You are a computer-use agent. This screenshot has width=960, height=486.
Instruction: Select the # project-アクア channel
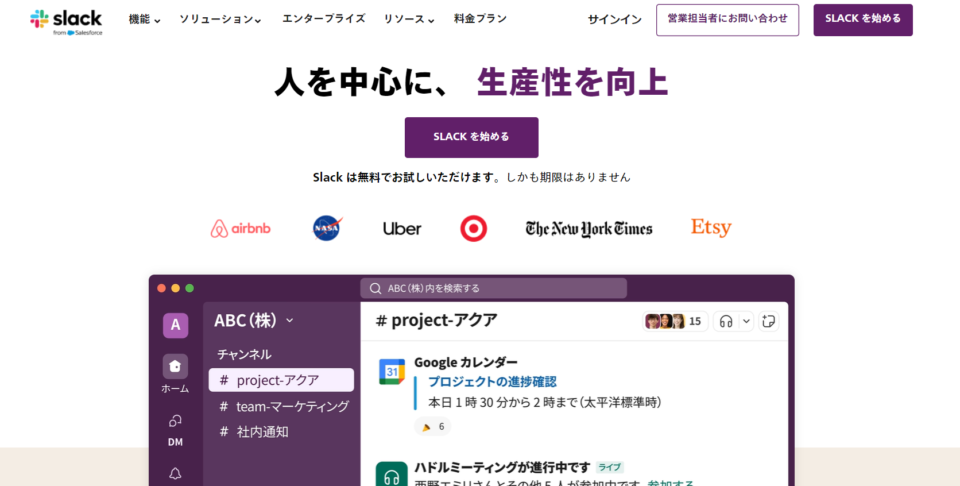pos(281,380)
